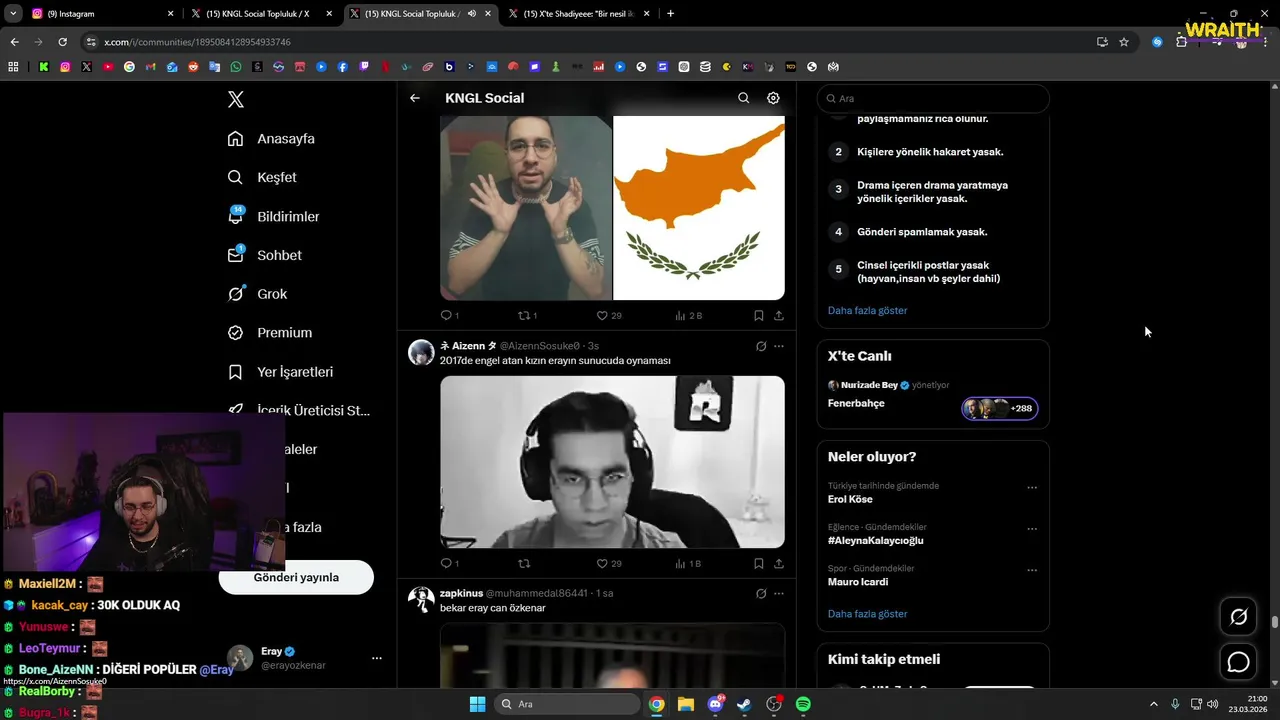1280x720 pixels.
Task: Open #AleynaKalaycıoğlu trend
Action: tap(875, 540)
